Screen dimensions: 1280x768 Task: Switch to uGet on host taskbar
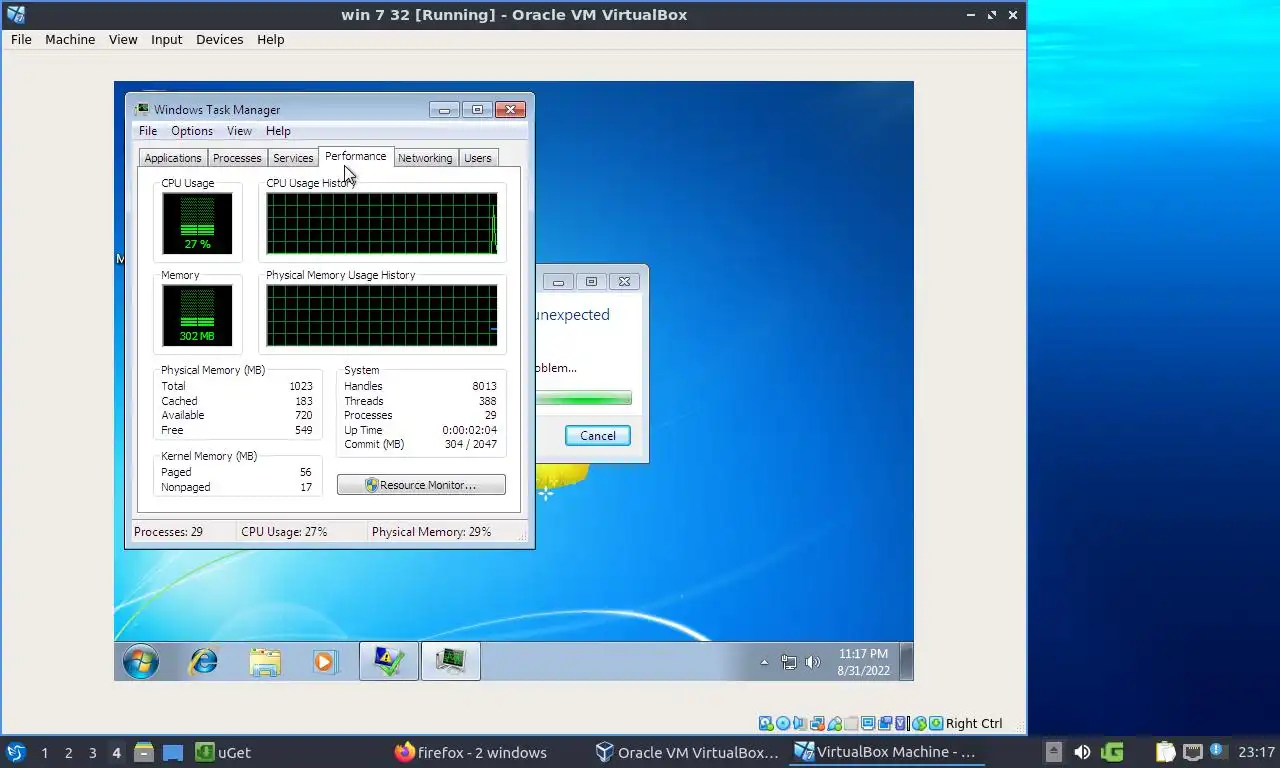(x=223, y=752)
